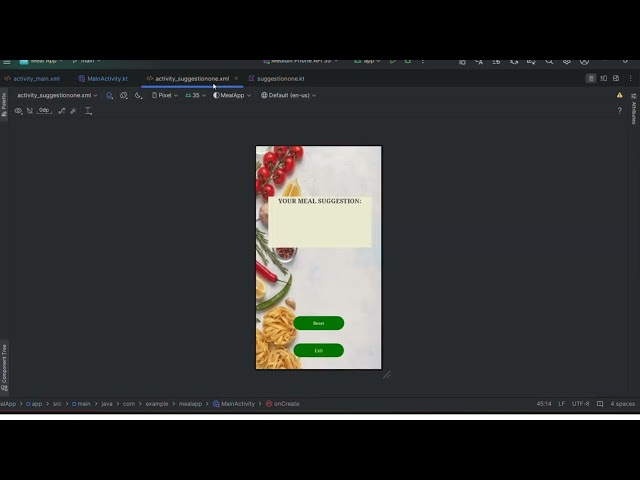The image size is (640, 480).
Task: Click the clear all constraints icon
Action: point(62,111)
